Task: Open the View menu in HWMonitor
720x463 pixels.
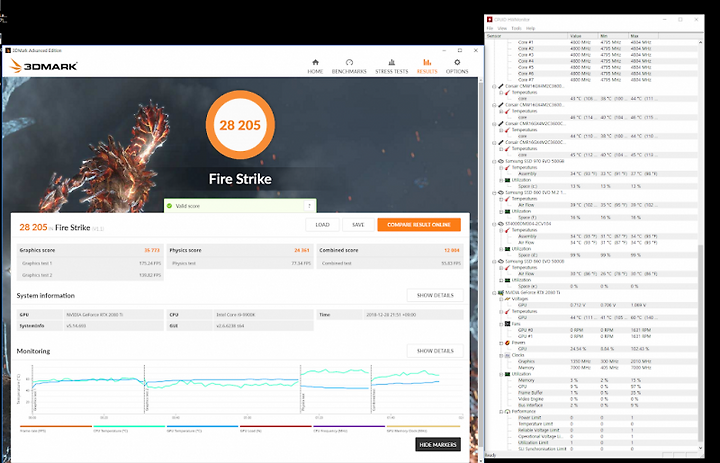Action: 502,28
